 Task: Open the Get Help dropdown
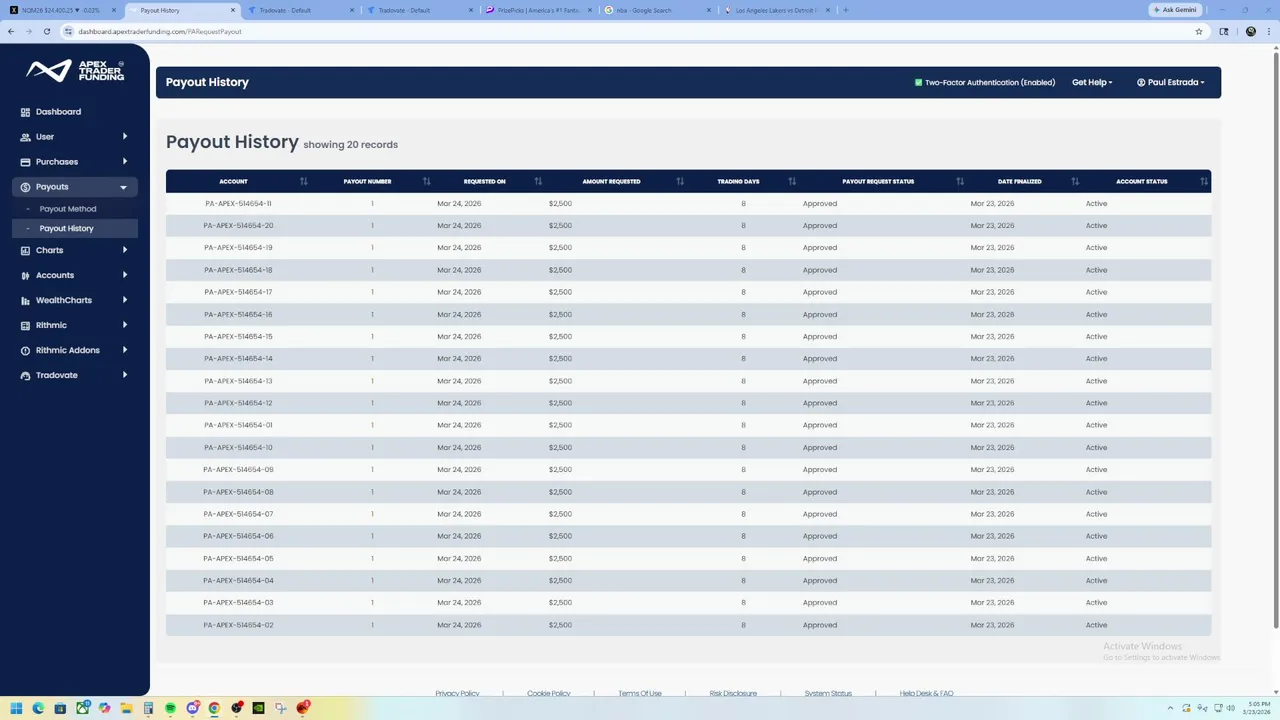1092,82
